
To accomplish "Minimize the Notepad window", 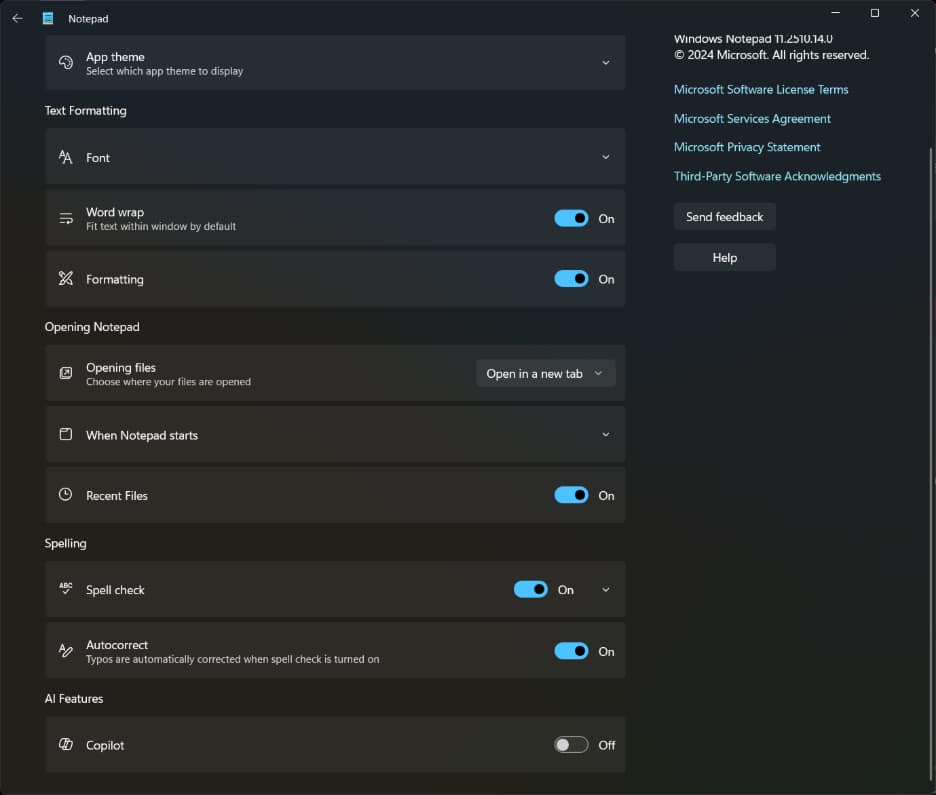I will 836,13.
